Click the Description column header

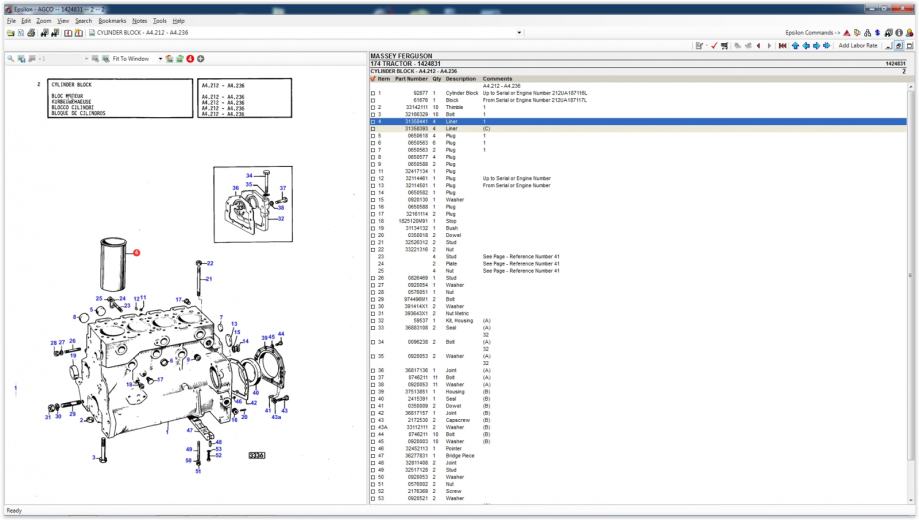461,79
